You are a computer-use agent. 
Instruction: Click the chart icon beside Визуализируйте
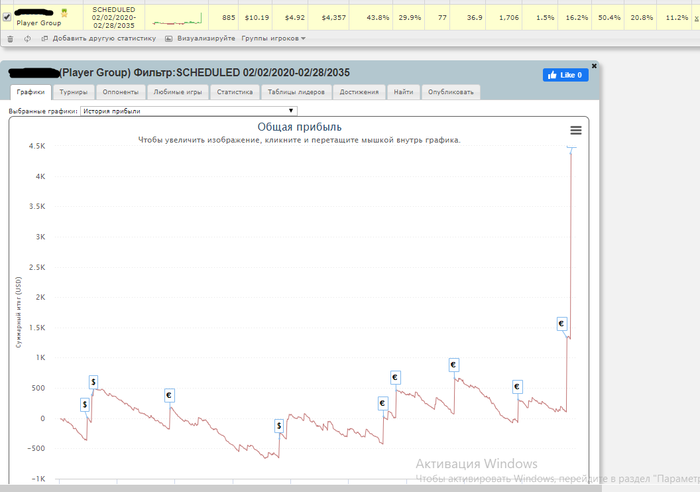pos(168,39)
